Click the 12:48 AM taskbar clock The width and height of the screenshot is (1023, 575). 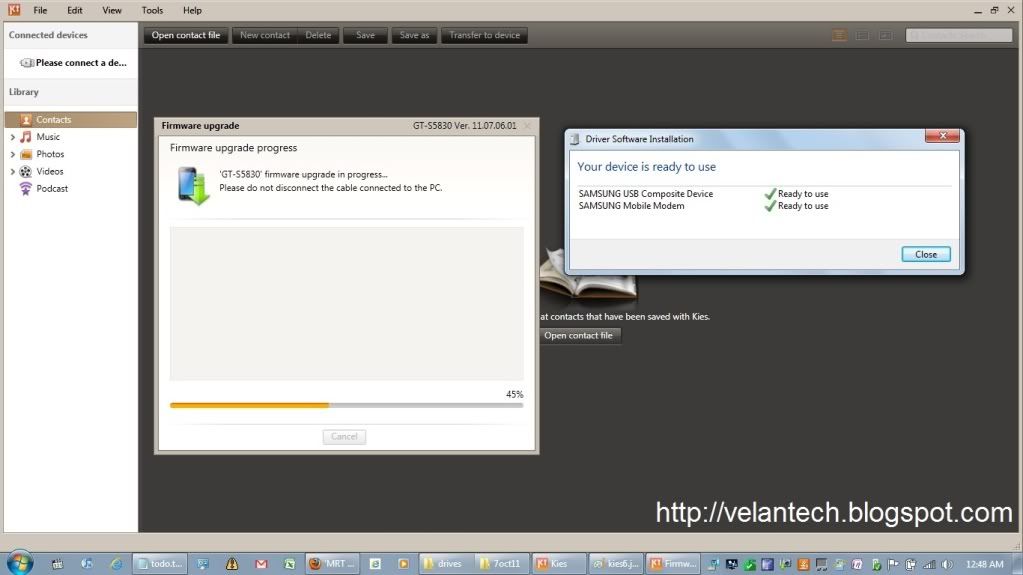(x=985, y=565)
